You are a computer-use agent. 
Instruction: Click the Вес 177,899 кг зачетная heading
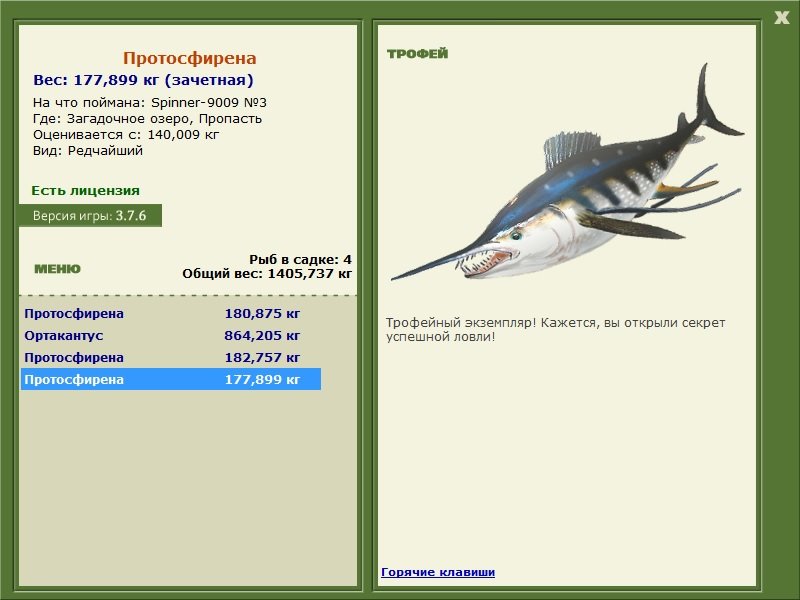[143, 80]
